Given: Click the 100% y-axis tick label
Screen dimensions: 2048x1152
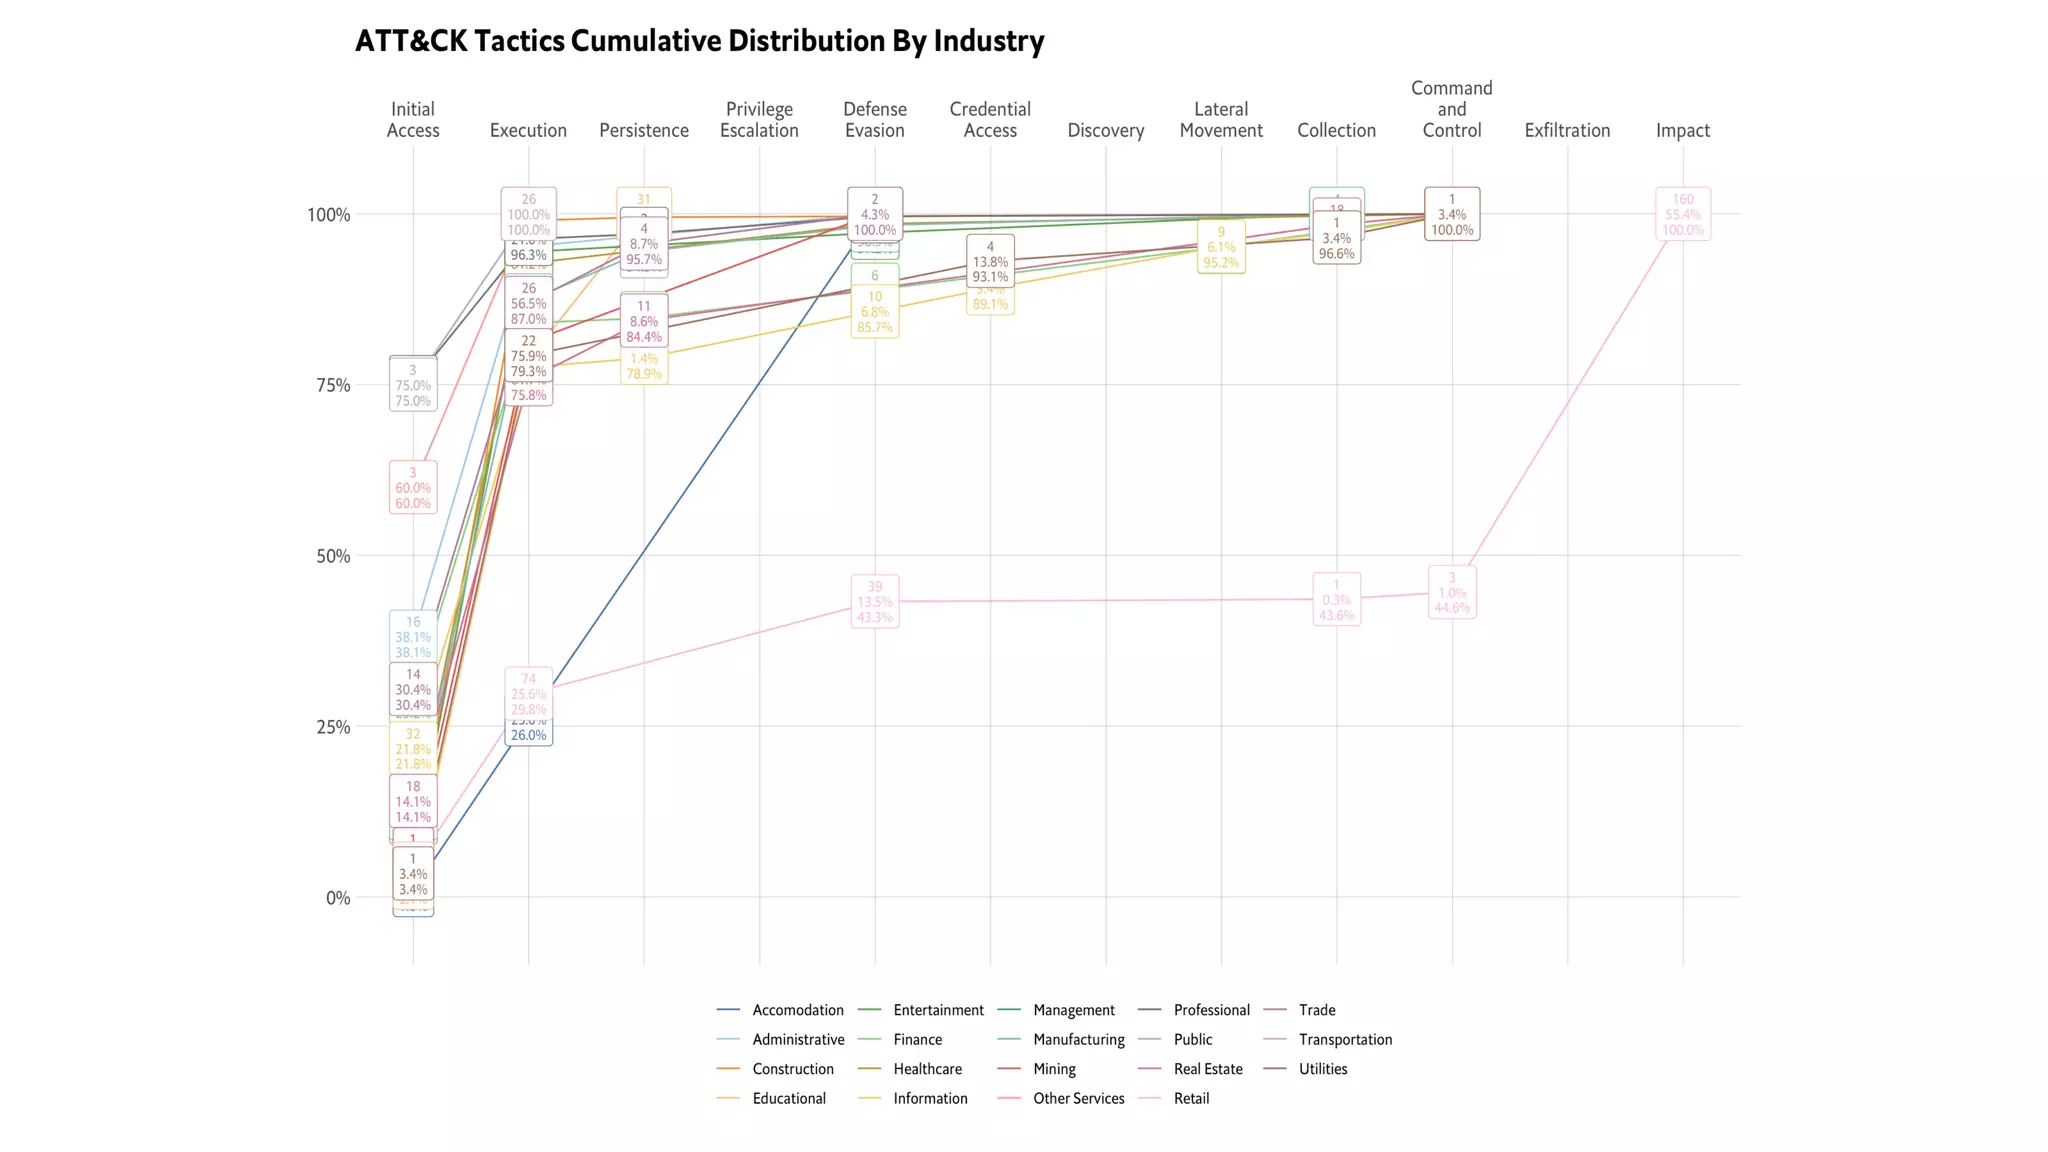Looking at the screenshot, I should (328, 215).
